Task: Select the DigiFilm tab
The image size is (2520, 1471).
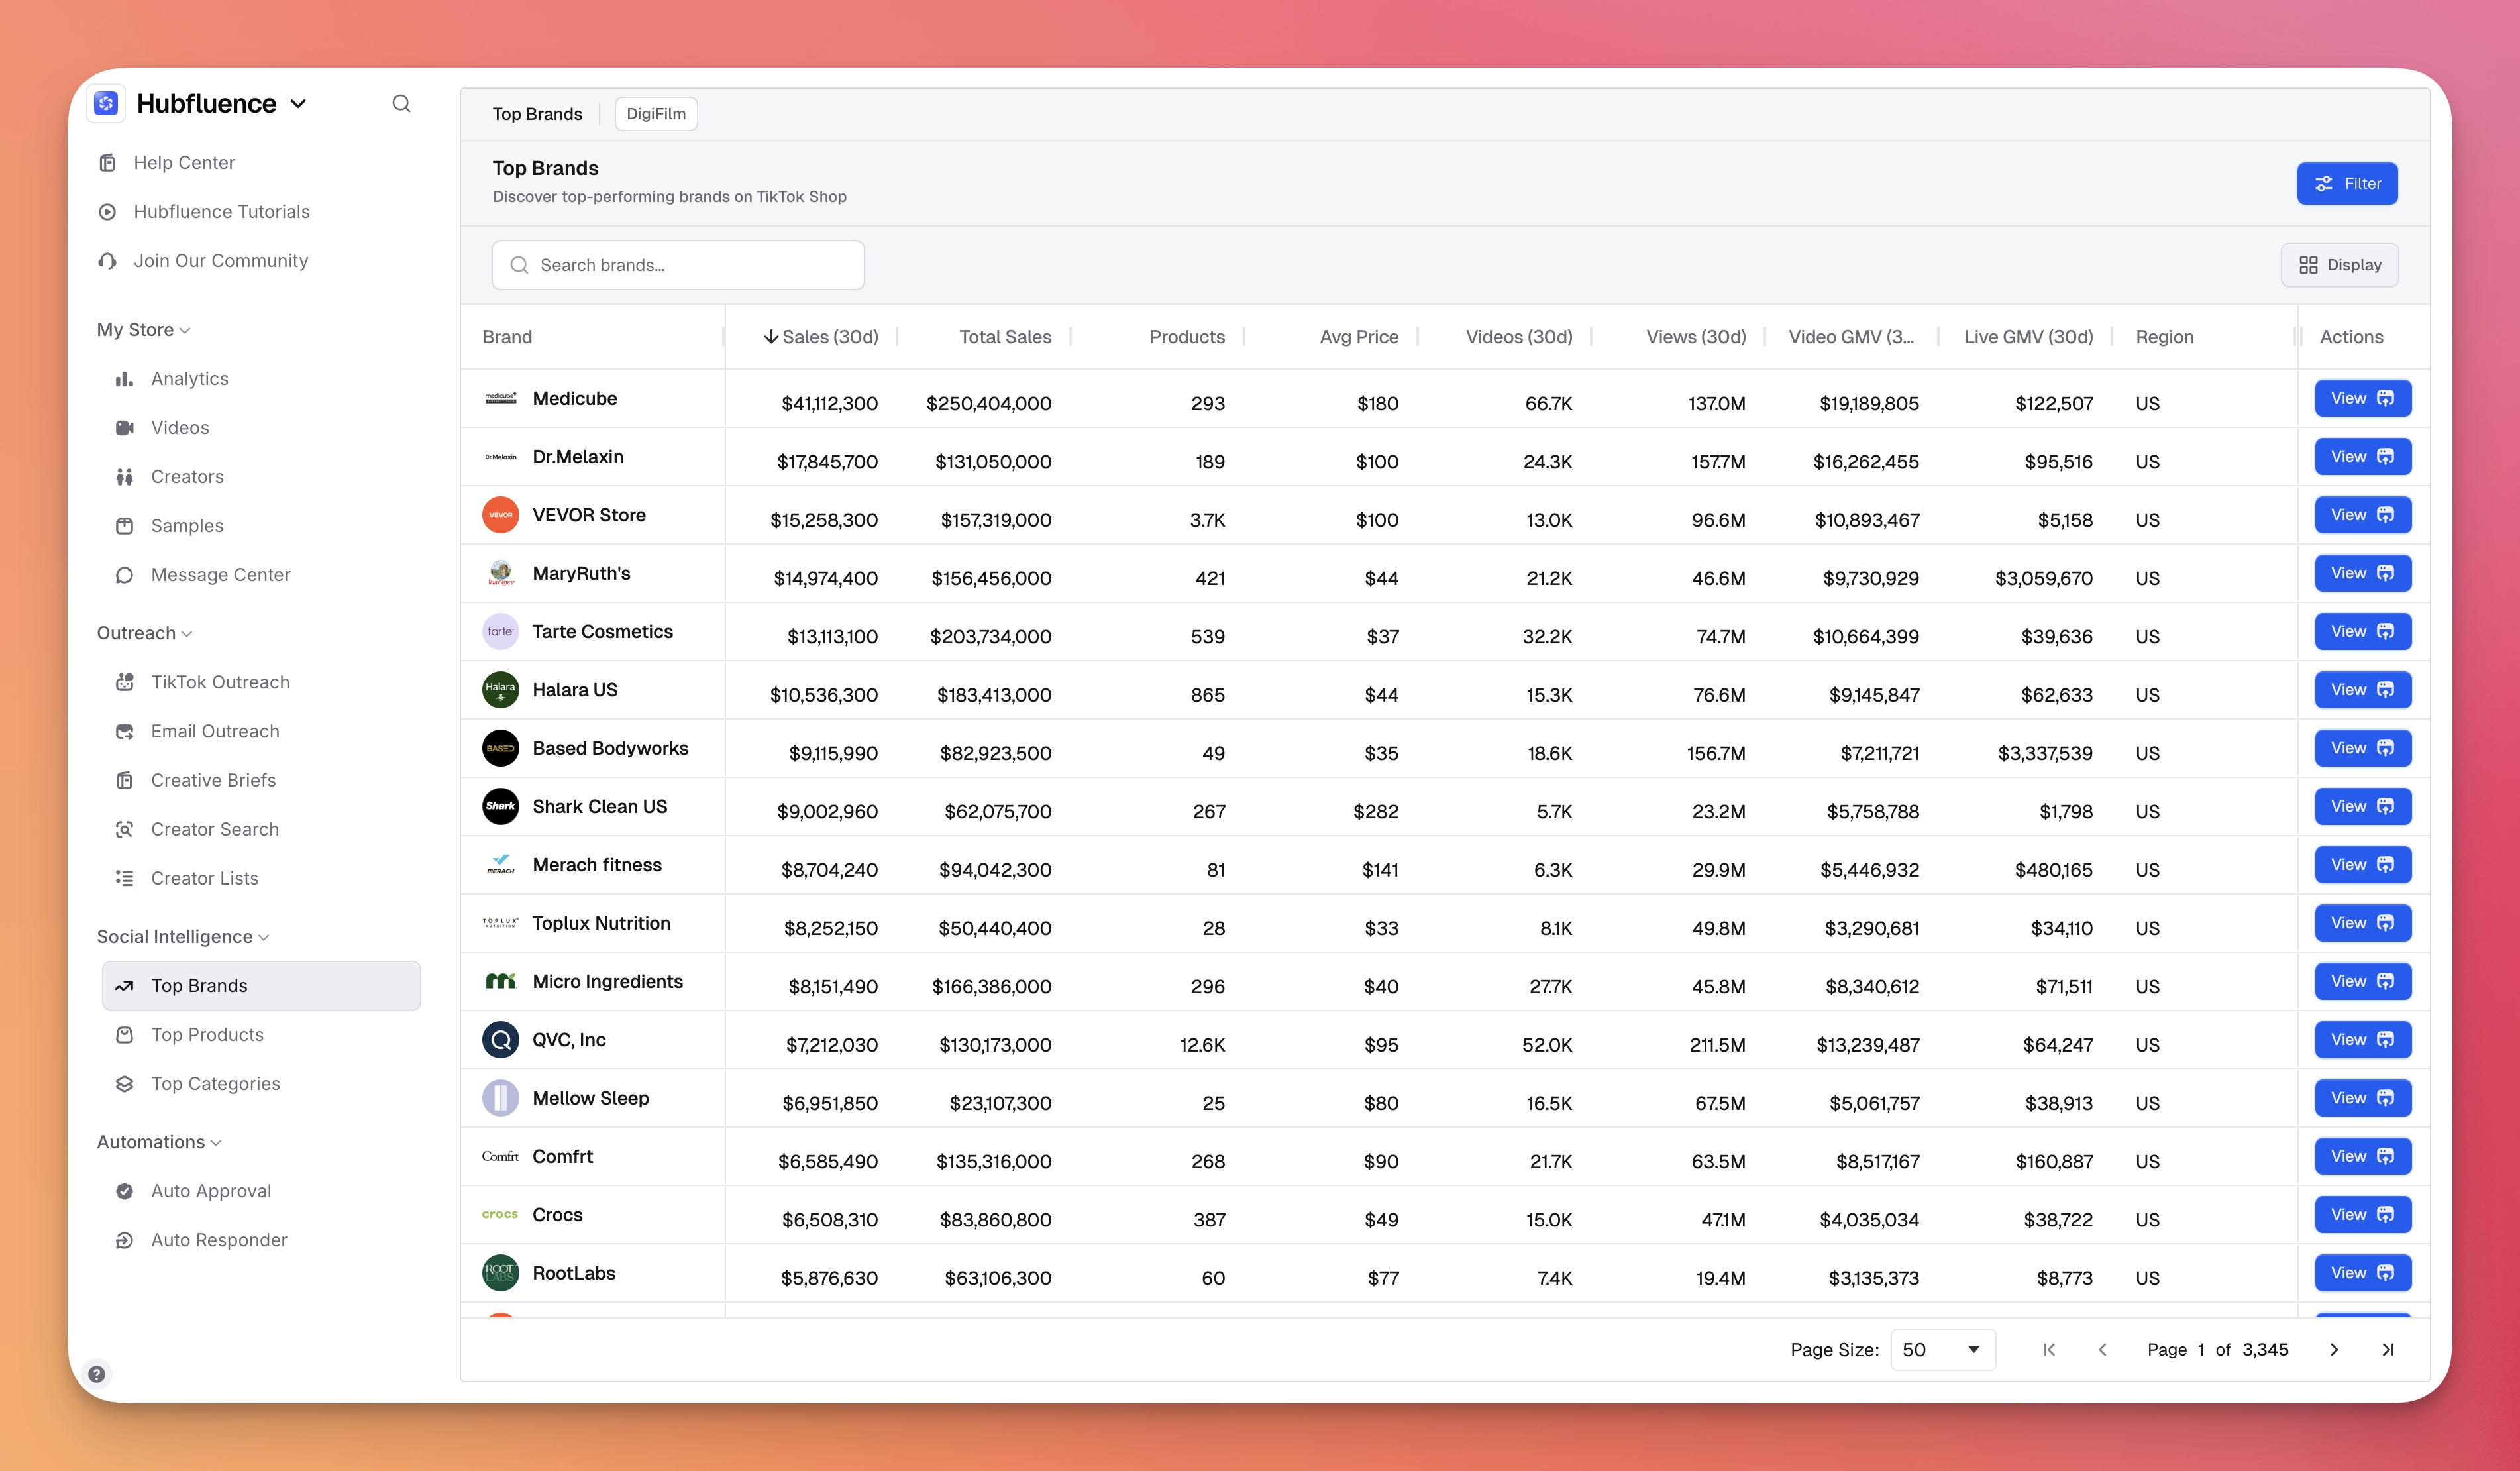Action: click(655, 114)
